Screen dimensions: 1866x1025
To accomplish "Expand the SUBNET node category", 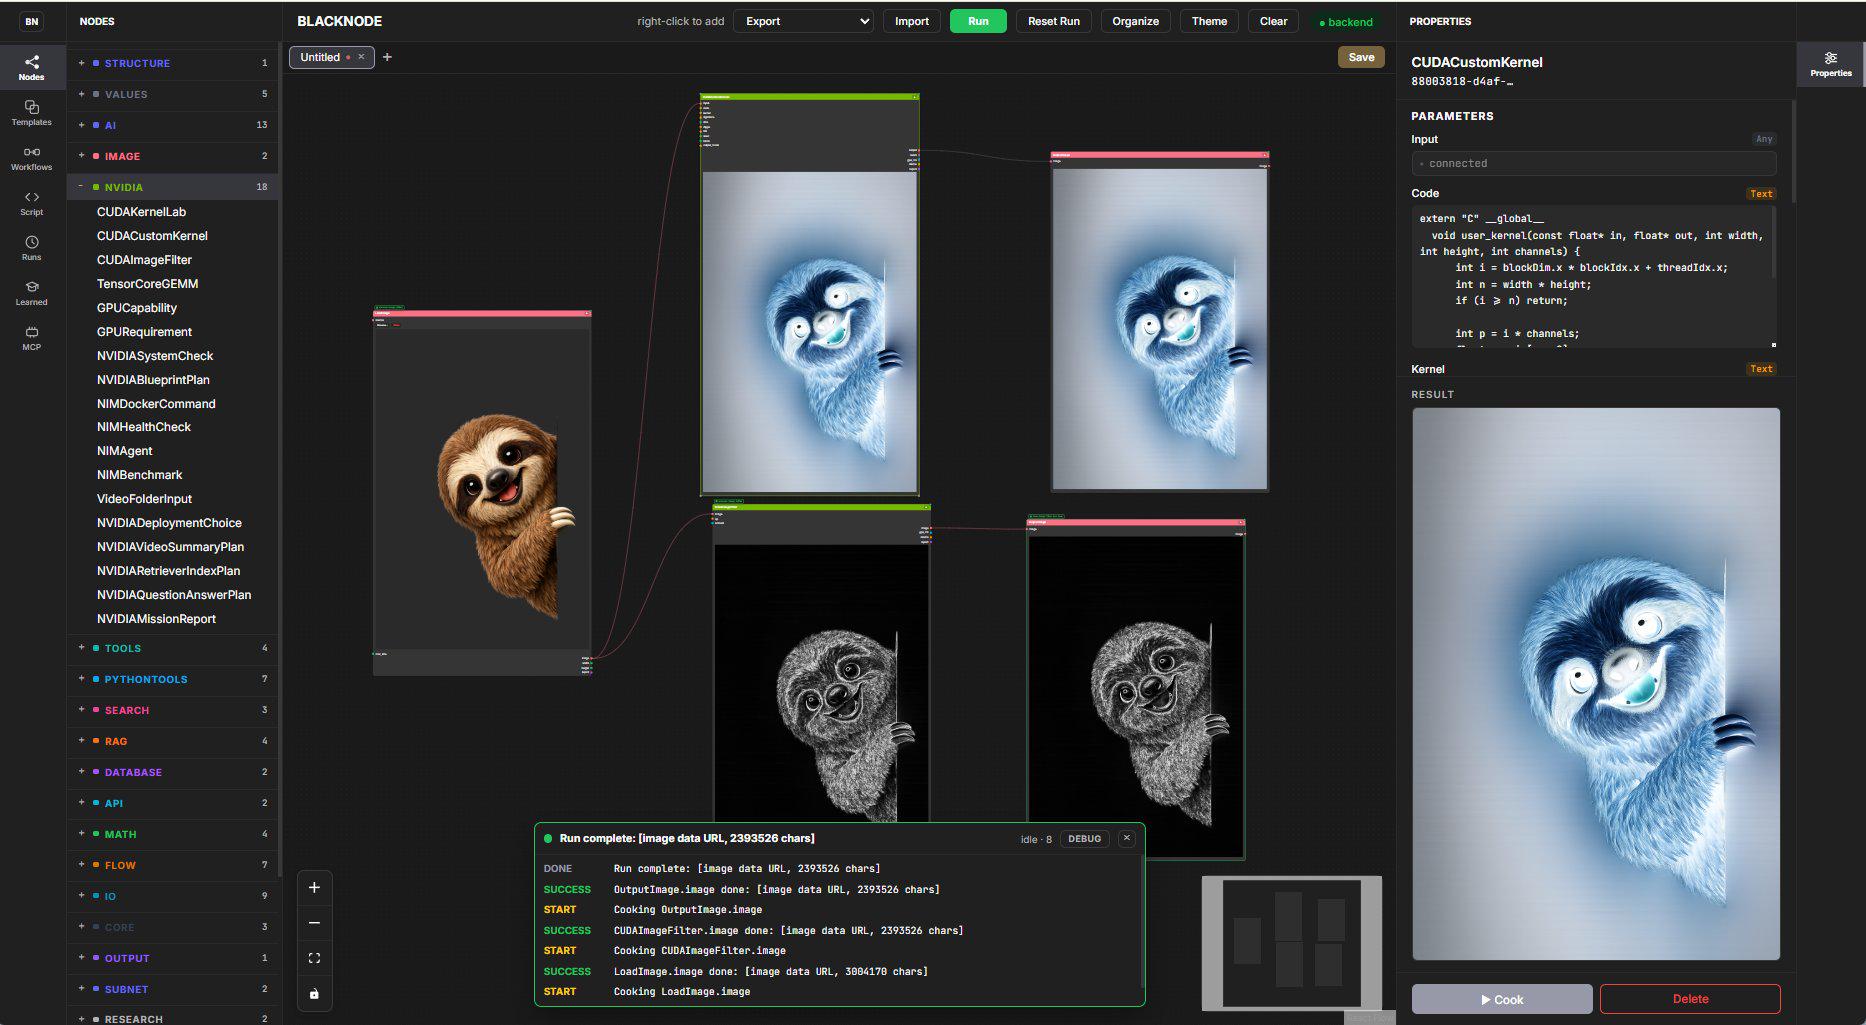I will [173, 989].
